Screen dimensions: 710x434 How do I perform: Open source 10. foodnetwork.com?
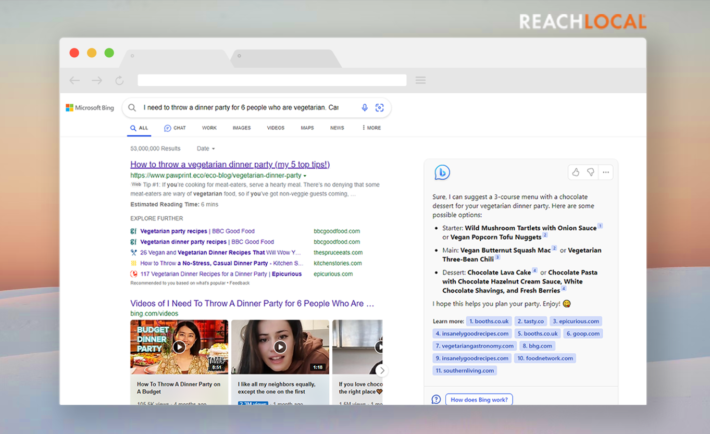tap(545, 358)
